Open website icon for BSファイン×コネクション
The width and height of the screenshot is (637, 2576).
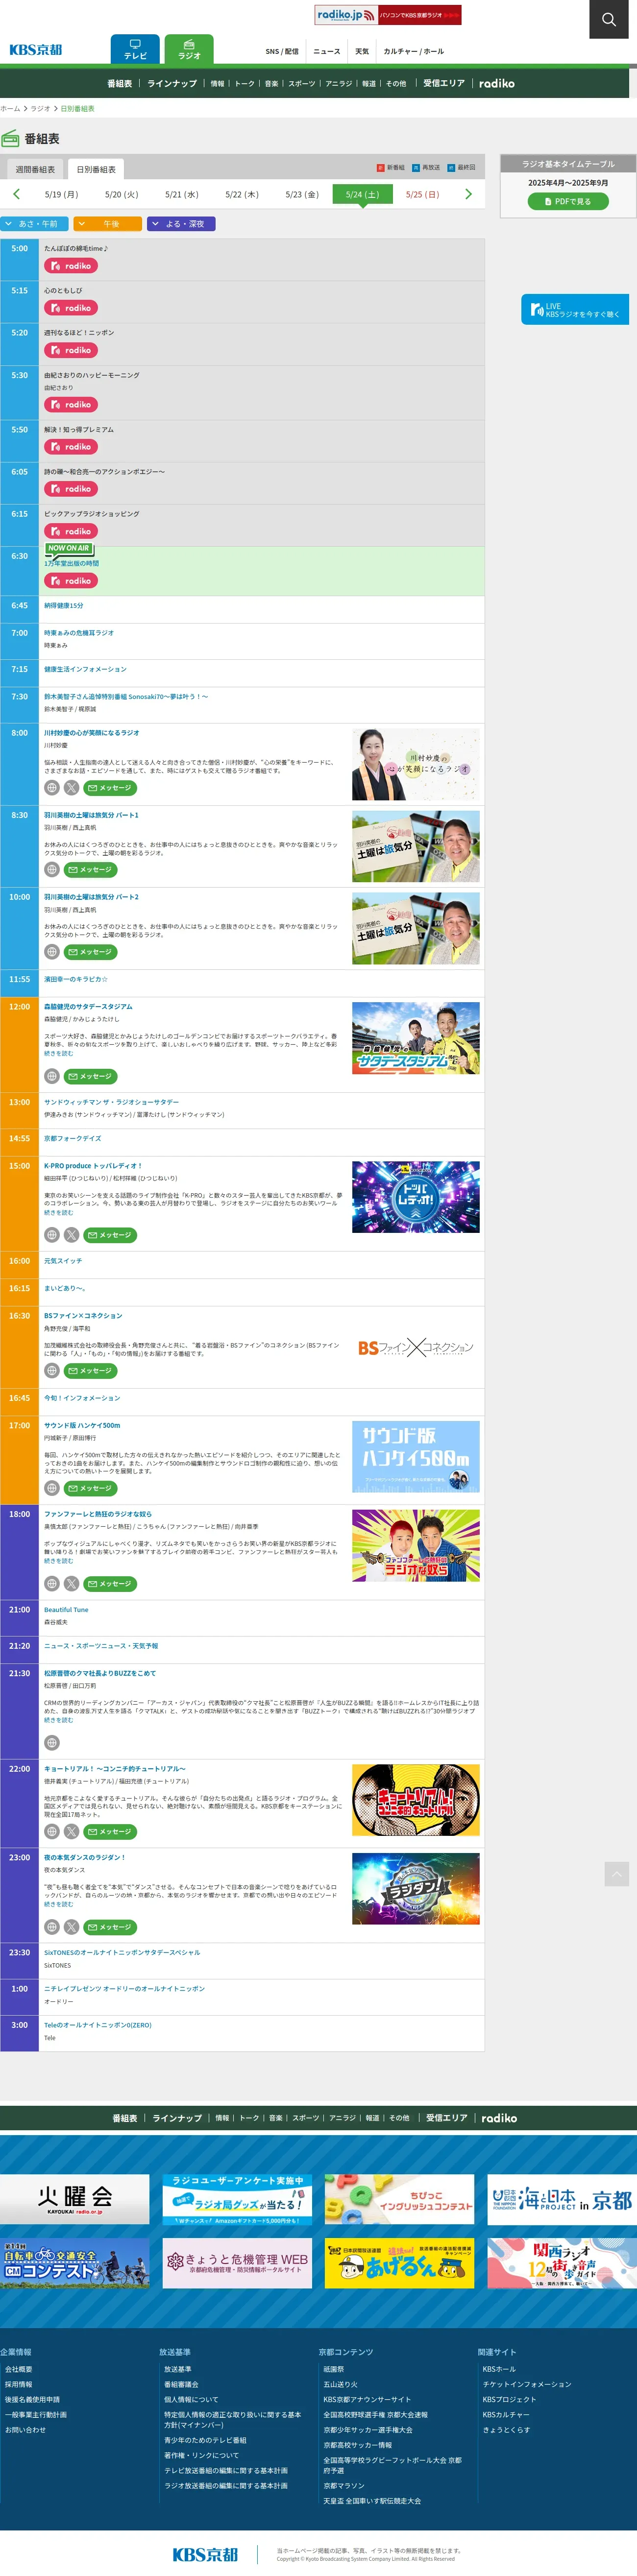tap(52, 1371)
